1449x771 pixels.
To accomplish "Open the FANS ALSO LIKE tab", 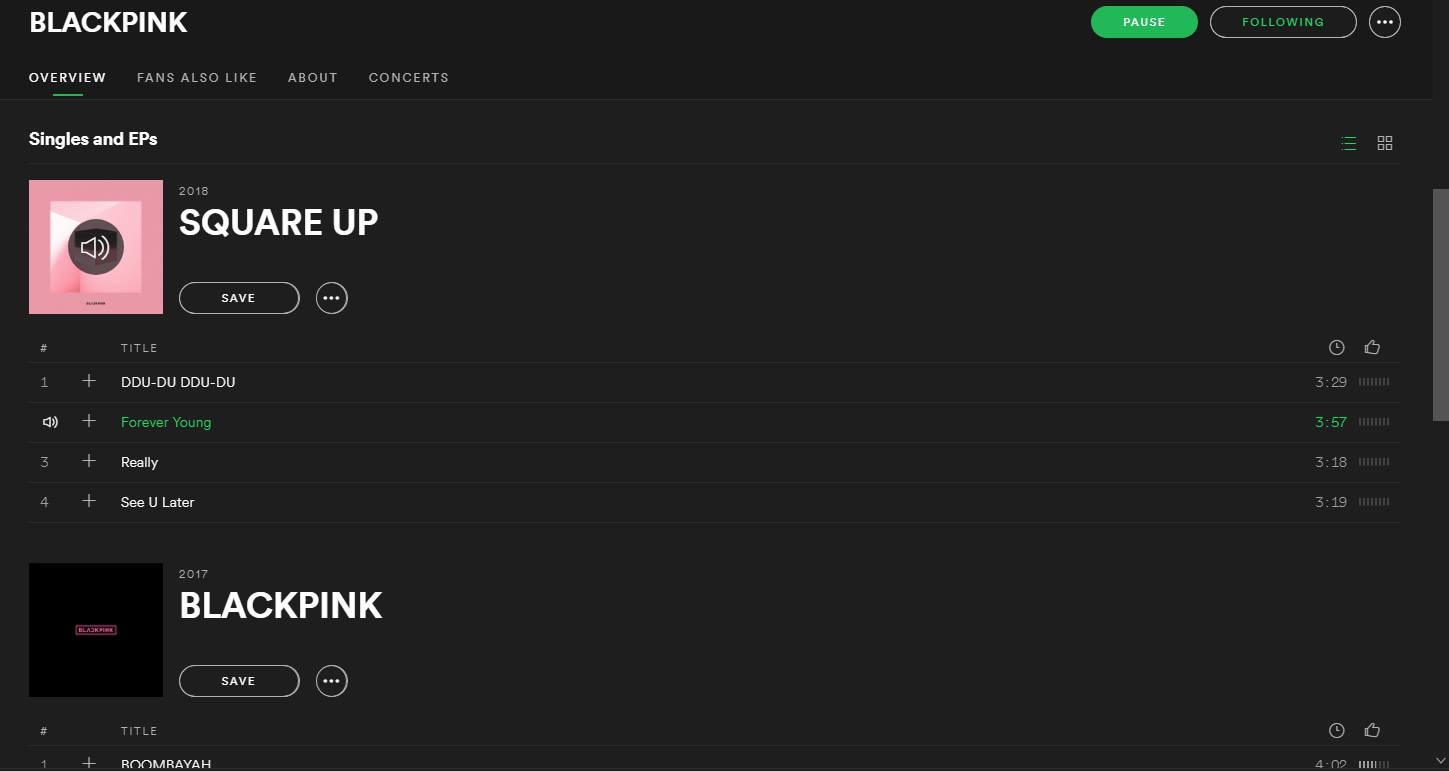I will point(197,77).
